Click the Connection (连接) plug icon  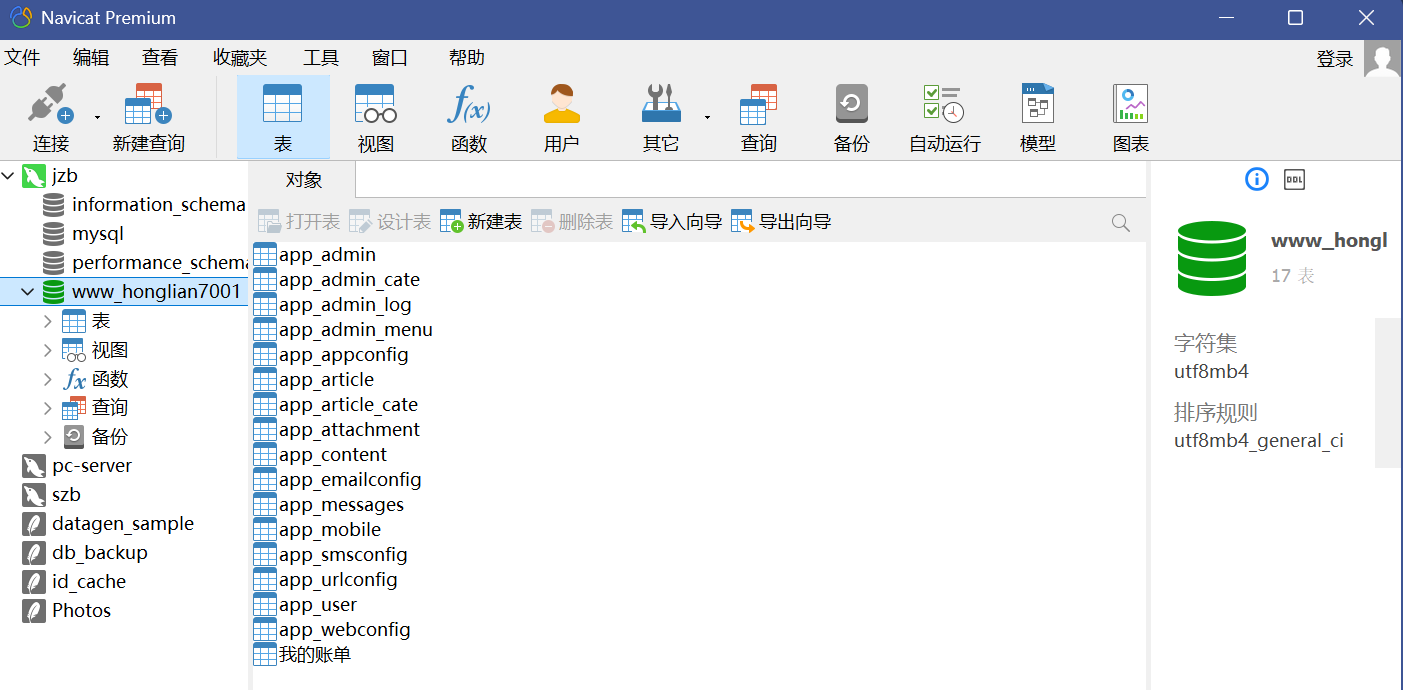[50, 104]
